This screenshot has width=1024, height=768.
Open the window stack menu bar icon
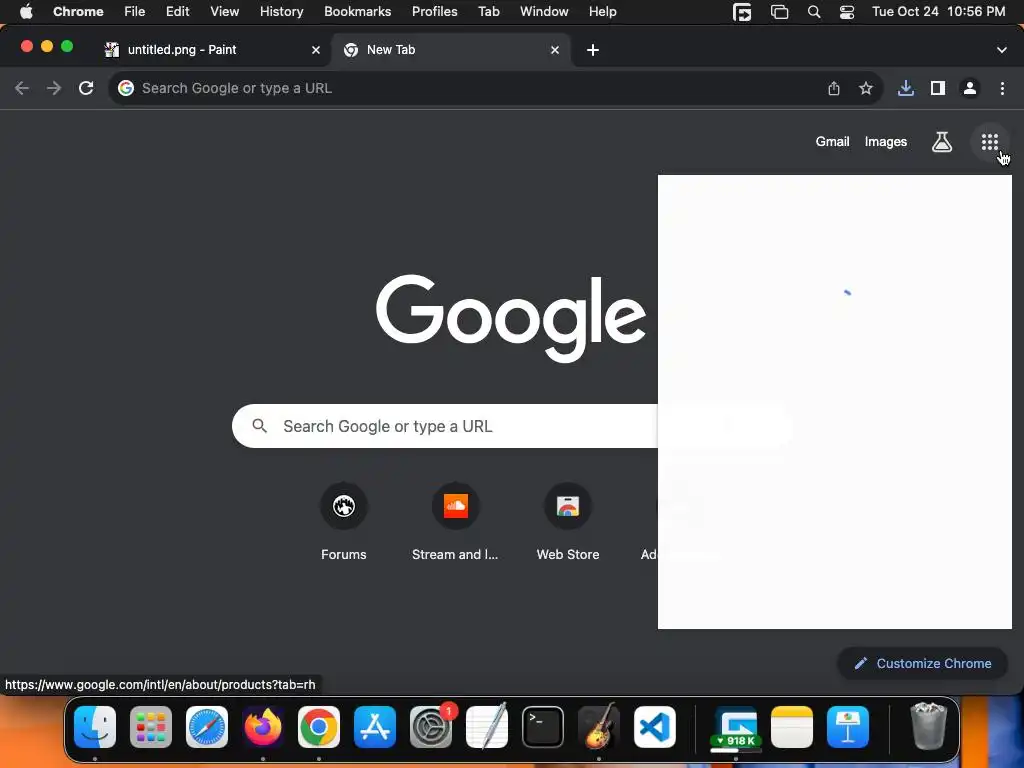click(779, 12)
